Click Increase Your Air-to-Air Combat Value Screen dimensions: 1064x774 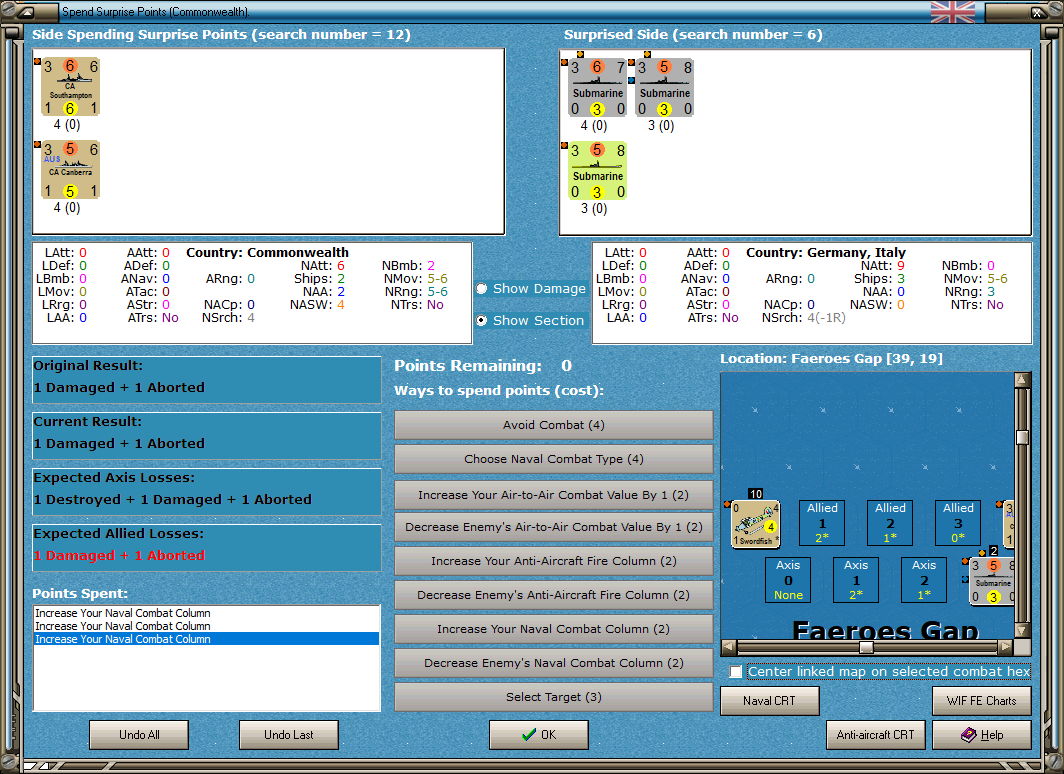pyautogui.click(x=554, y=495)
